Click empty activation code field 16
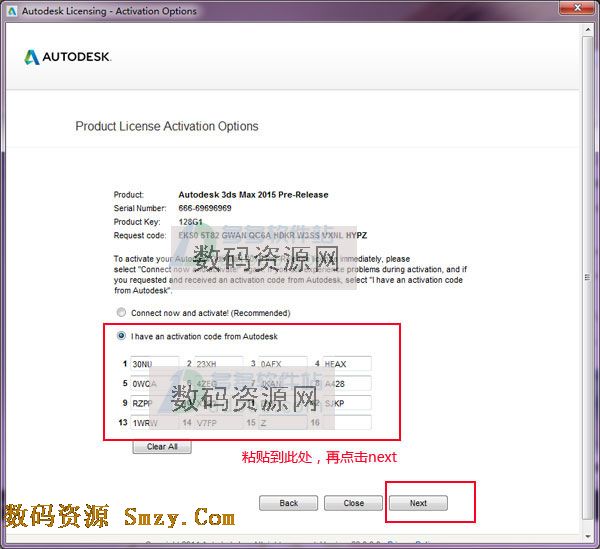 (347, 422)
